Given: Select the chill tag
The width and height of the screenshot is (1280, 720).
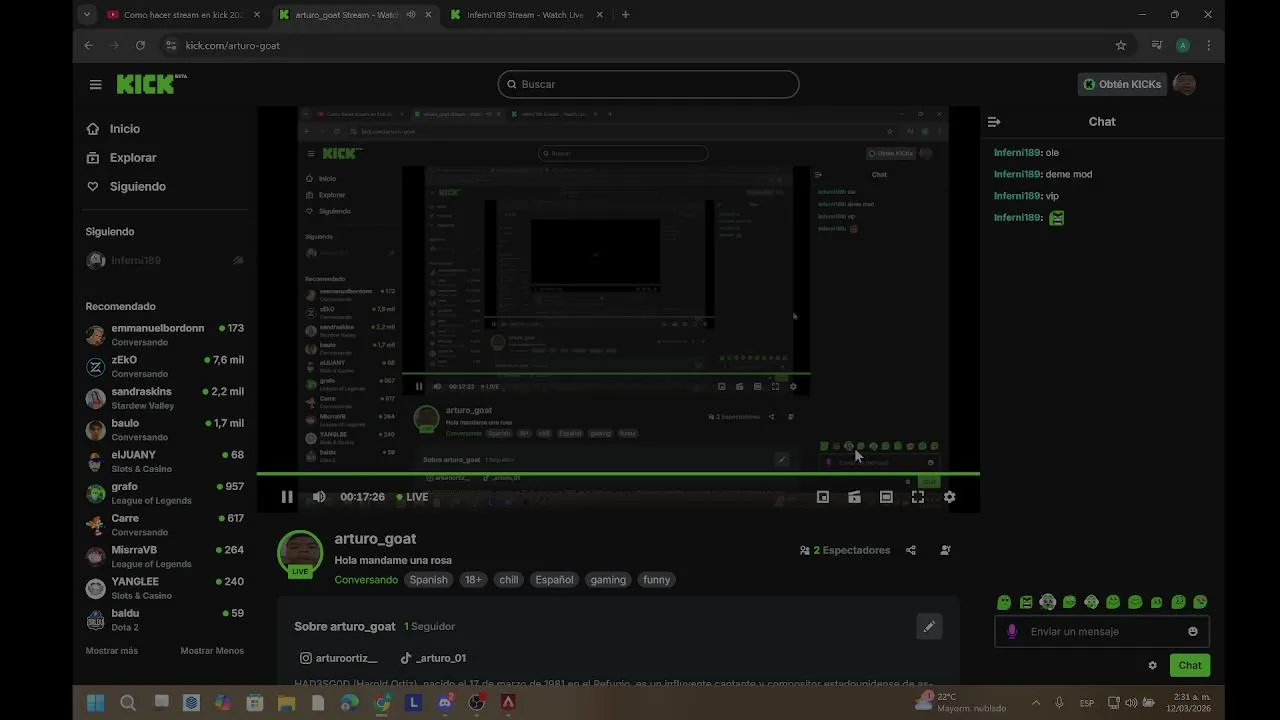Looking at the screenshot, I should coord(509,580).
